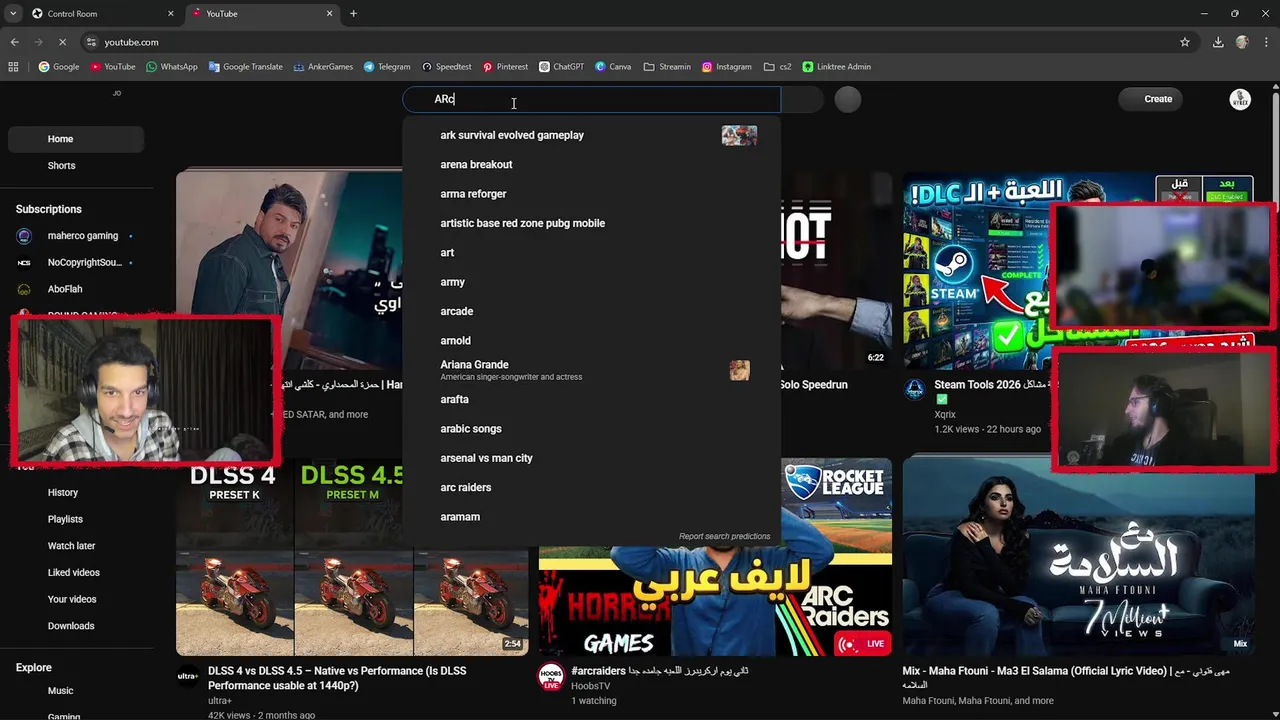This screenshot has width=1280, height=720.
Task: Close the Control Room tab
Action: click(170, 14)
